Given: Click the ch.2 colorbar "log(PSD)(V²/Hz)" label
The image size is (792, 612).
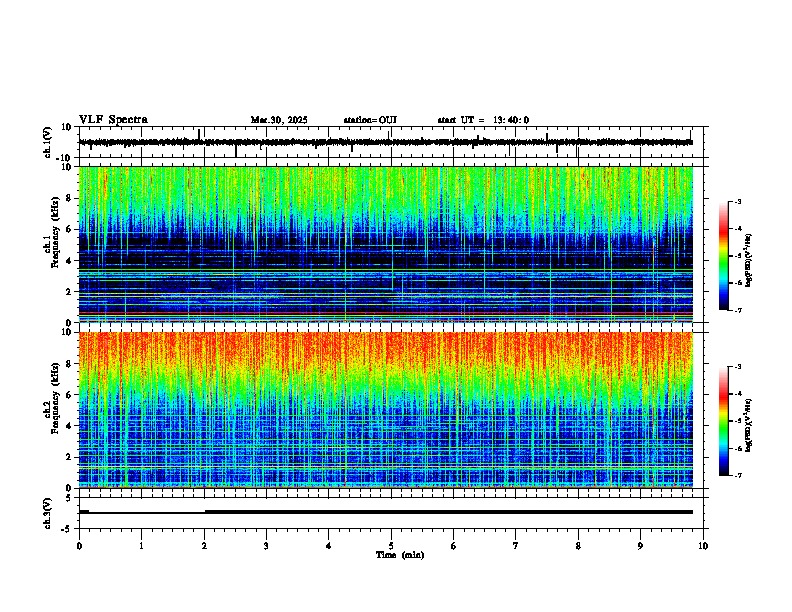Looking at the screenshot, I should [749, 425].
